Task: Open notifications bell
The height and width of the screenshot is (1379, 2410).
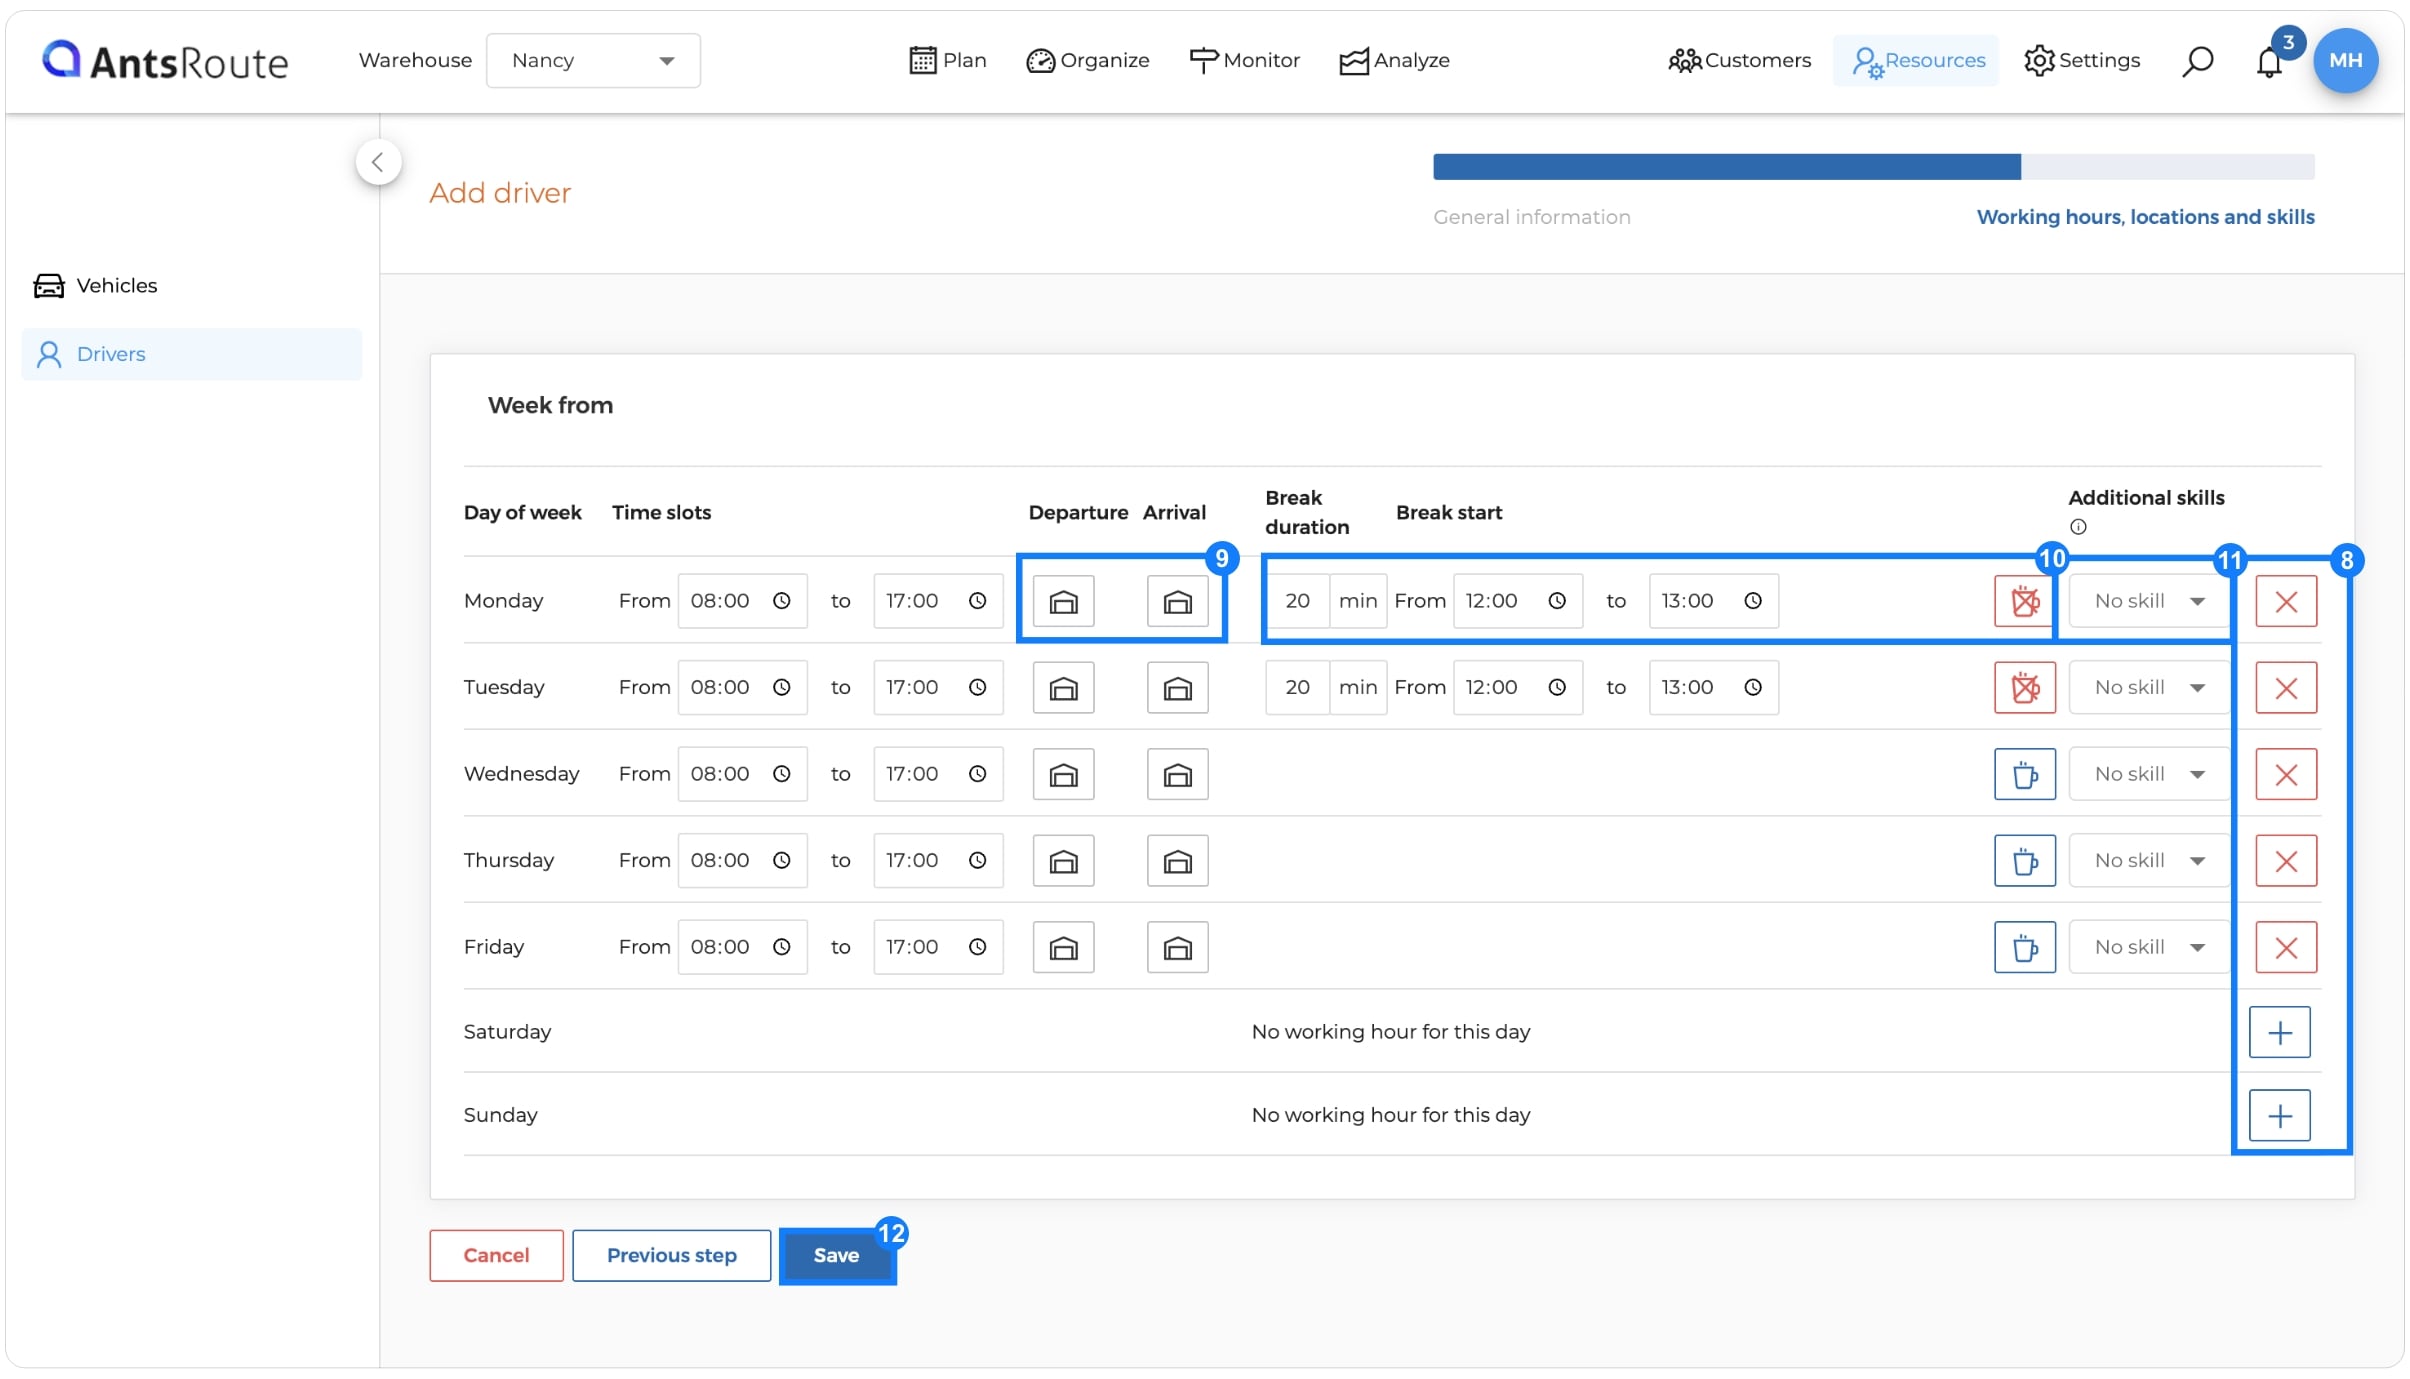Action: [x=2269, y=62]
